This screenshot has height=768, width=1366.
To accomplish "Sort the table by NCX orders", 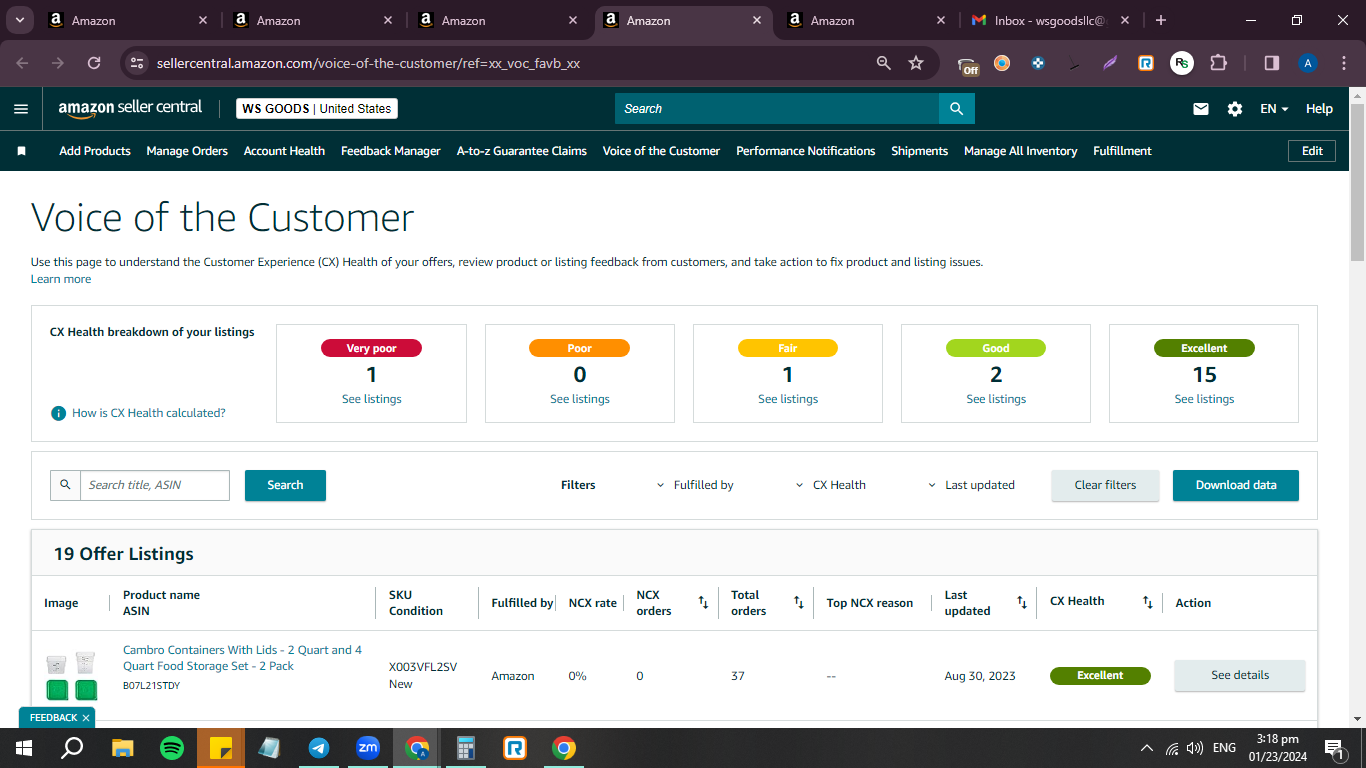I will coord(703,602).
